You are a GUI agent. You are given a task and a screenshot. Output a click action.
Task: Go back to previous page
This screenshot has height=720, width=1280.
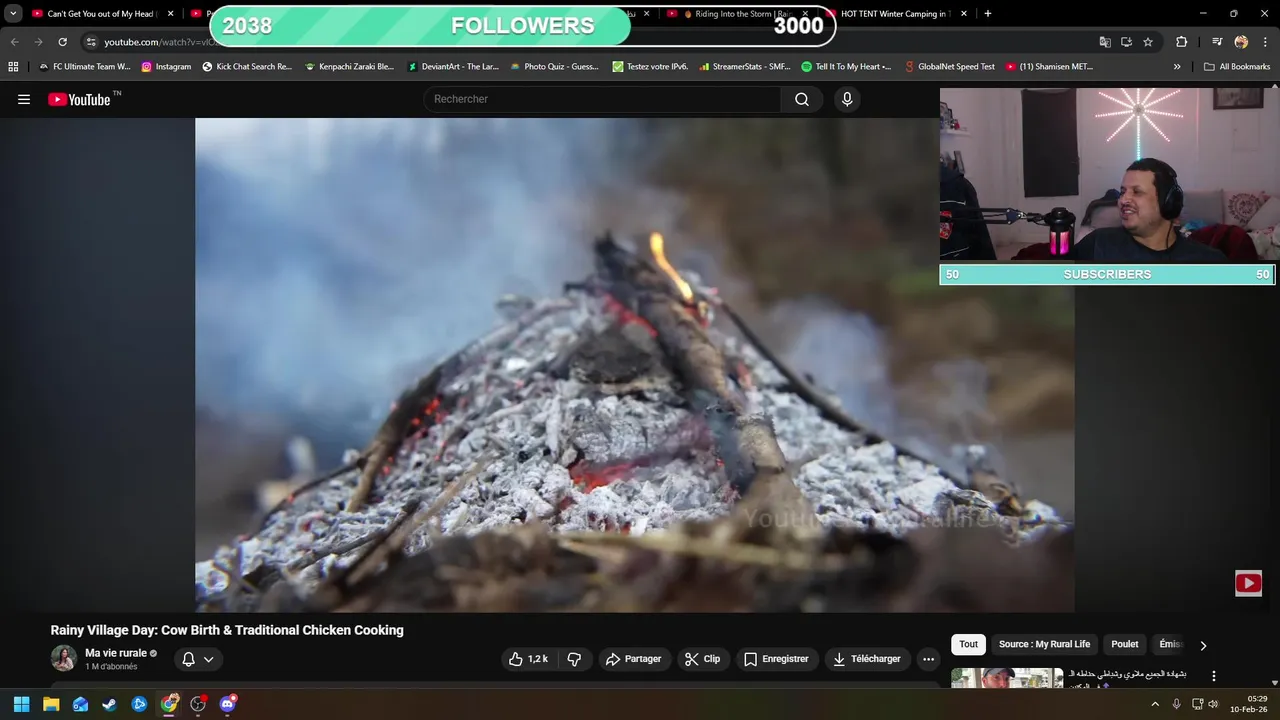point(14,42)
